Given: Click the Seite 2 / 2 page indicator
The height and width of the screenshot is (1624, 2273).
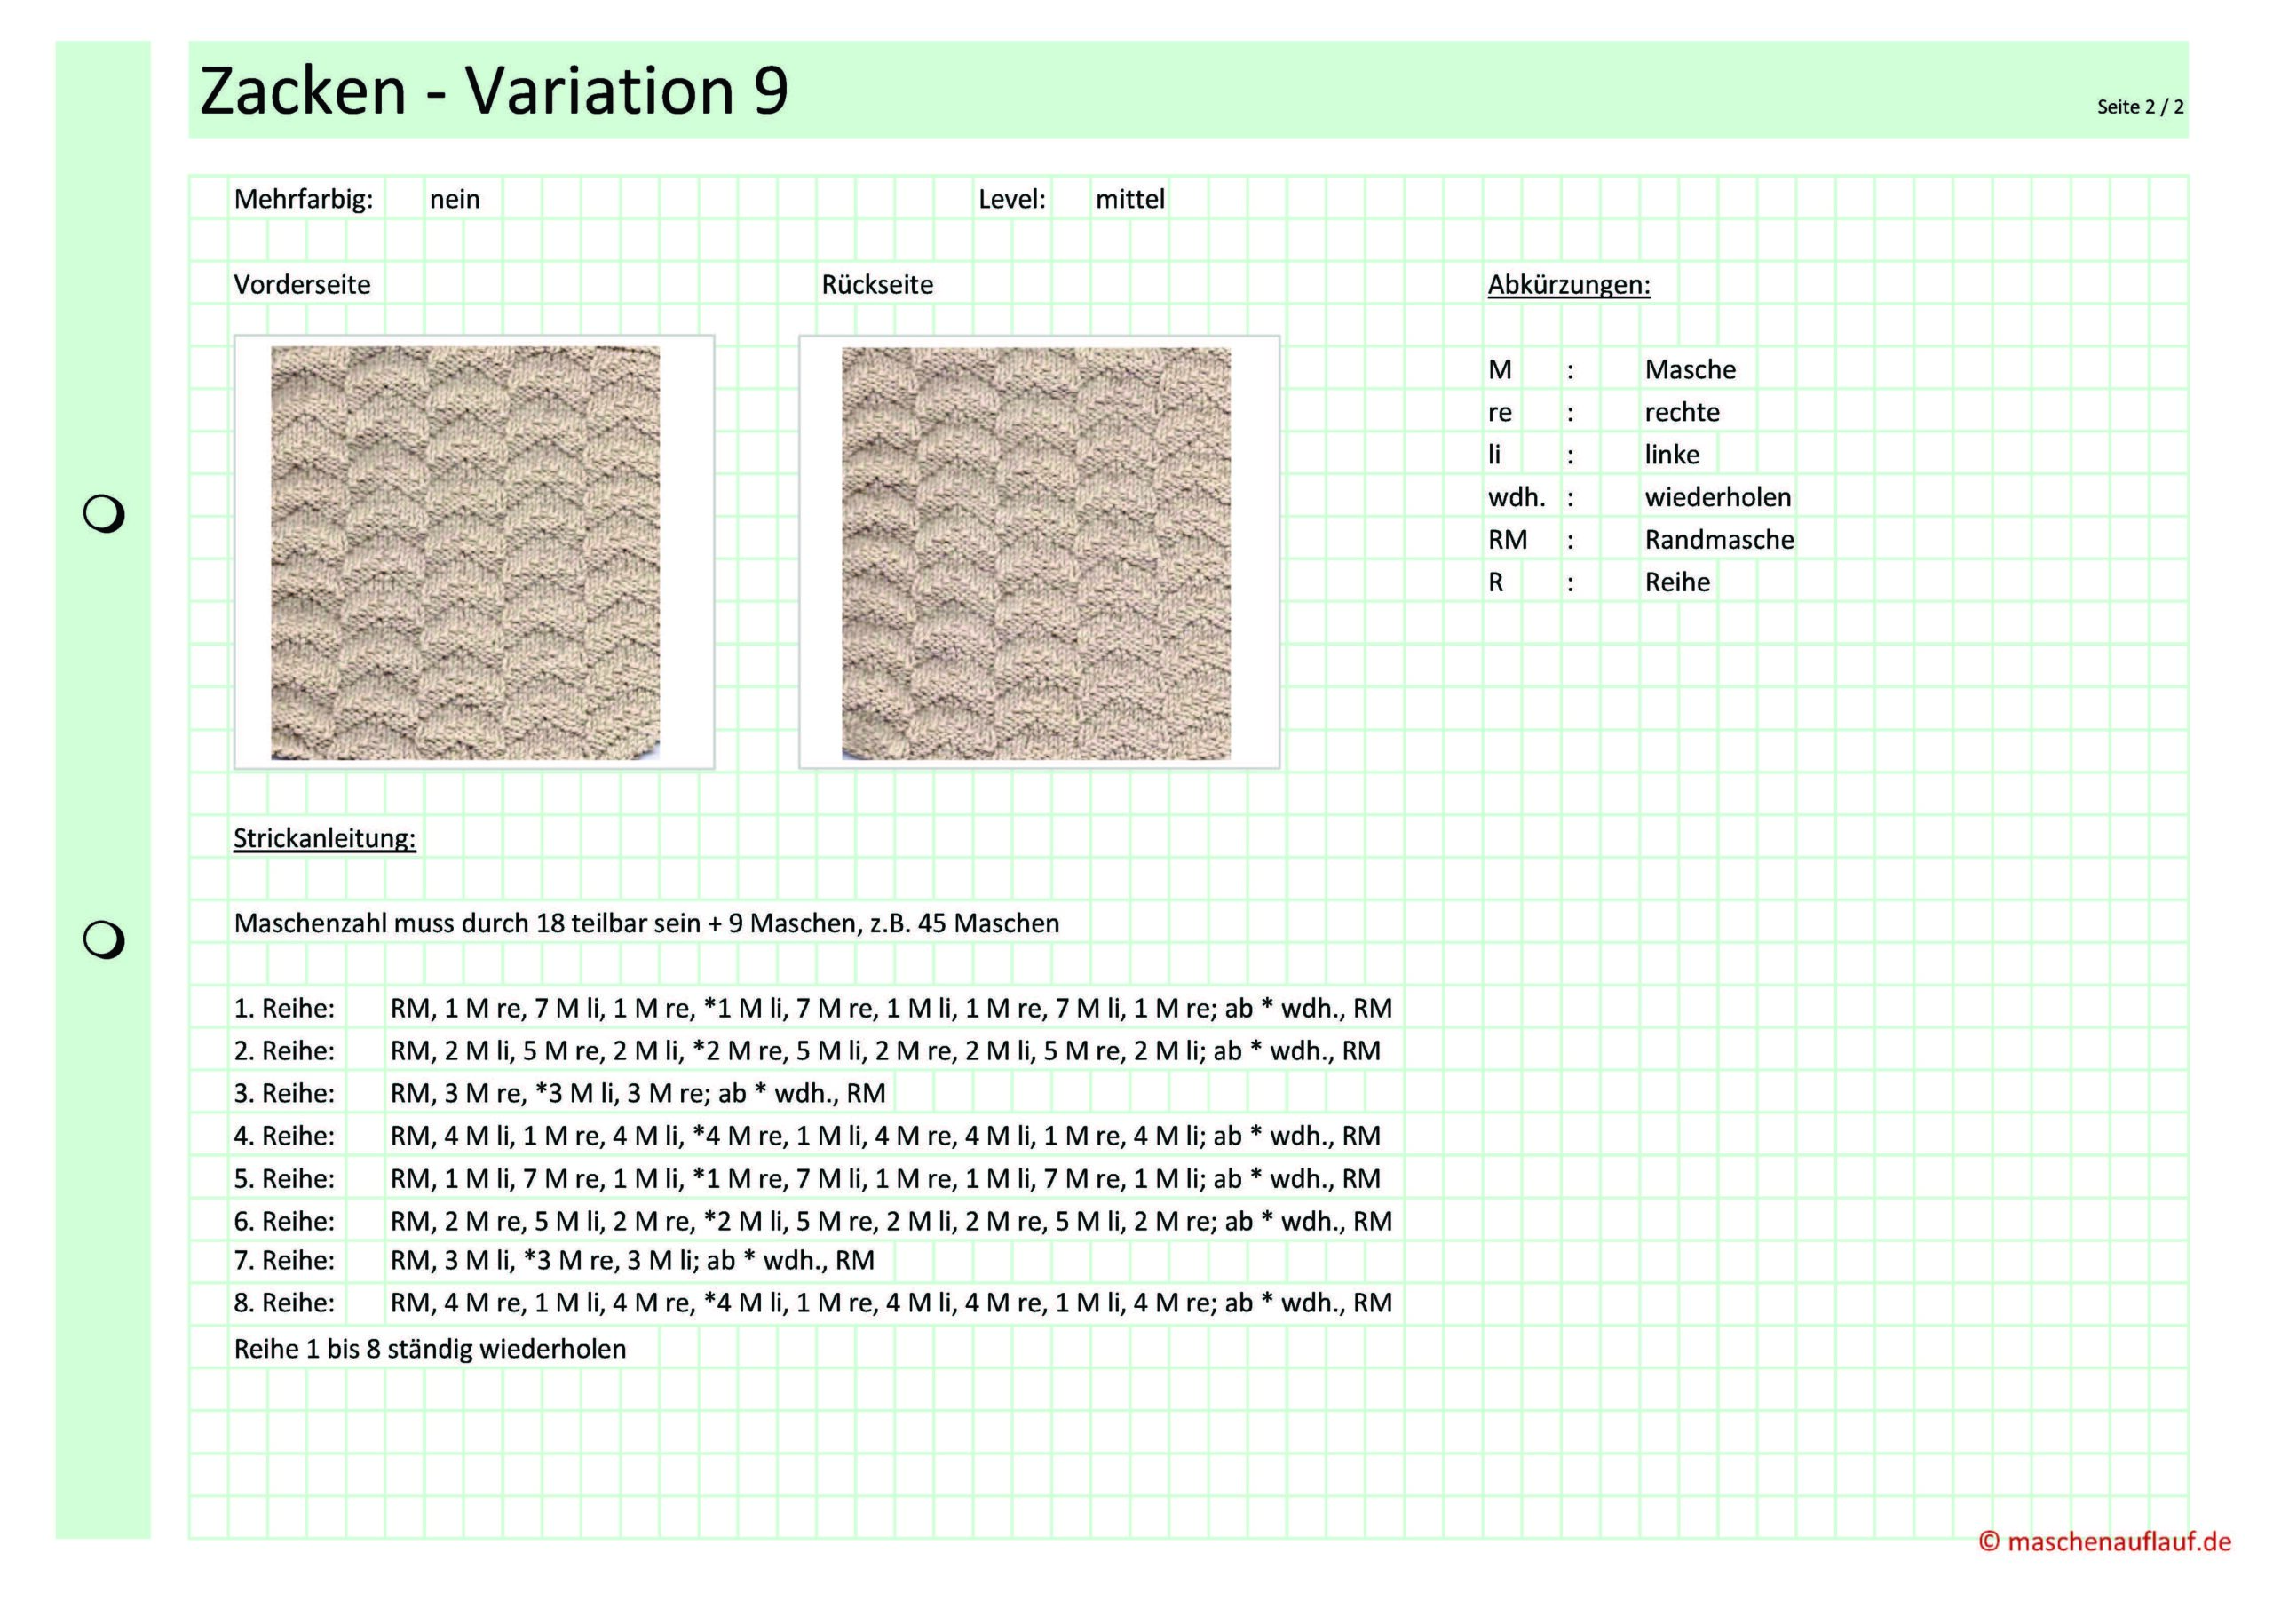Looking at the screenshot, I should click(2140, 107).
